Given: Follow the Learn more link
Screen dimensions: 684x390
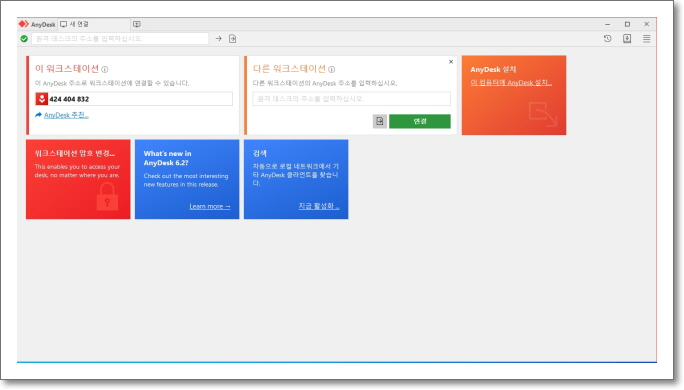Looking at the screenshot, I should click(210, 206).
